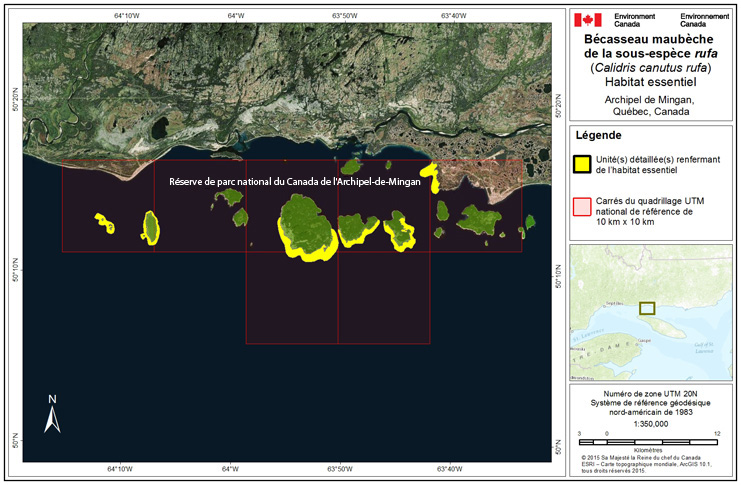Click the Canadian flag icon
The height and width of the screenshot is (485, 741).
pos(587,19)
